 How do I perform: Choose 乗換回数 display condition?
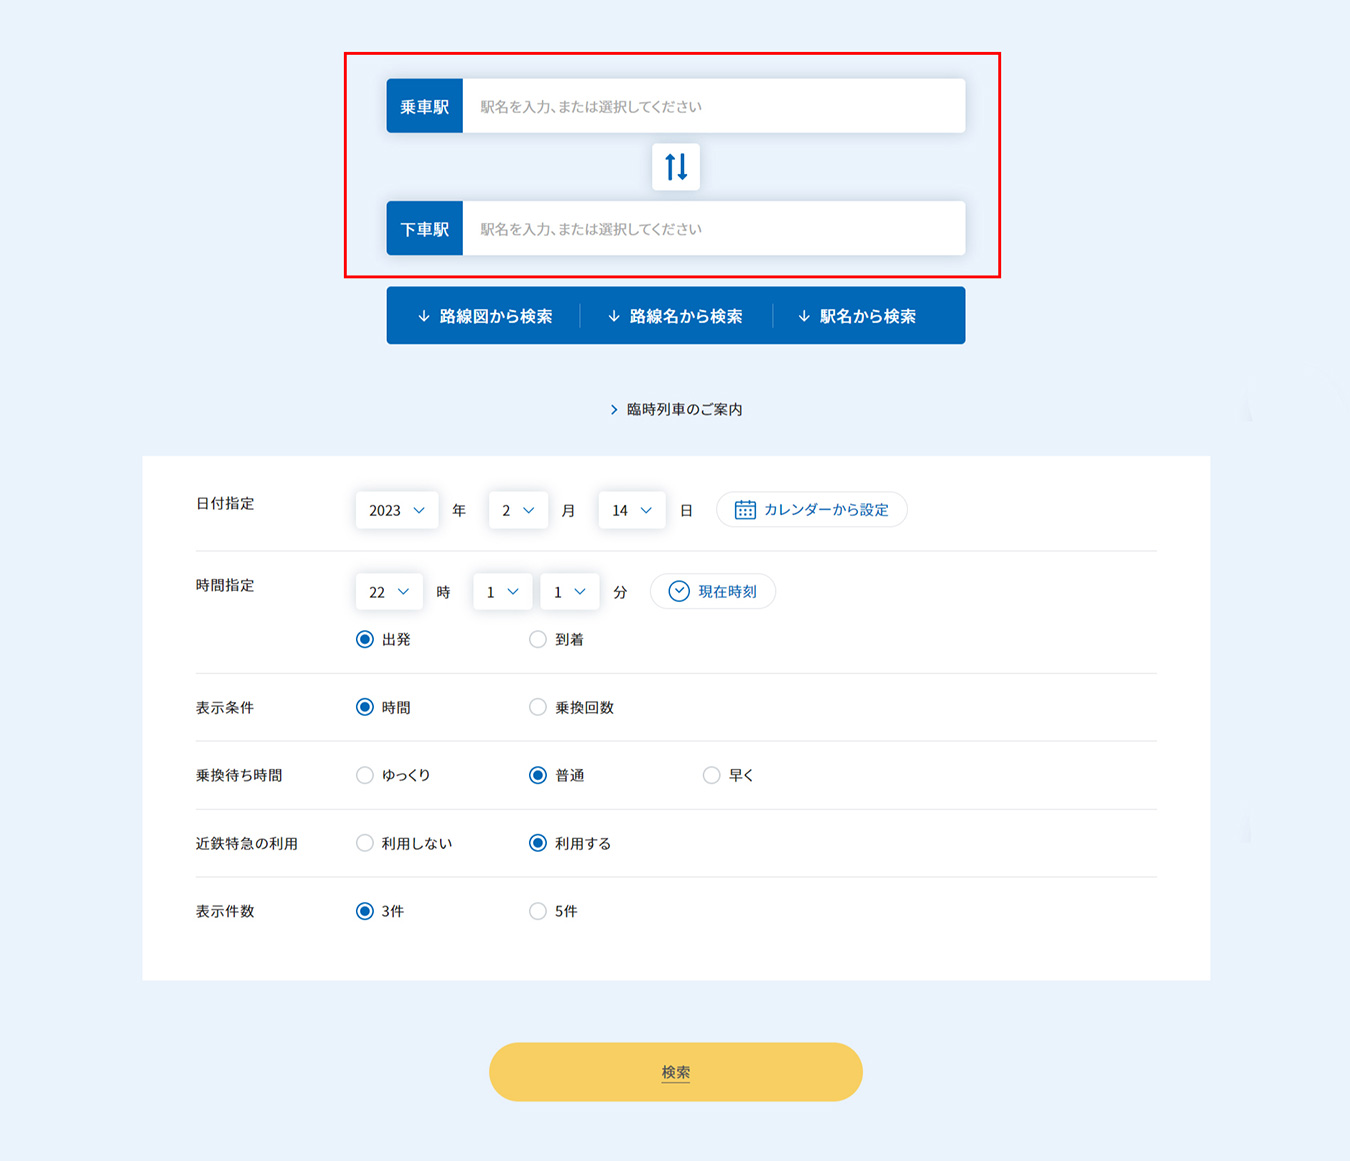[538, 707]
